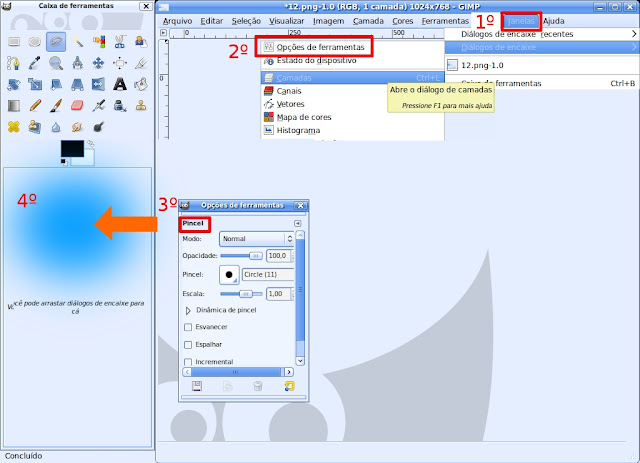Open the highlighted Diálogos de encaixe submenu

[542, 47]
